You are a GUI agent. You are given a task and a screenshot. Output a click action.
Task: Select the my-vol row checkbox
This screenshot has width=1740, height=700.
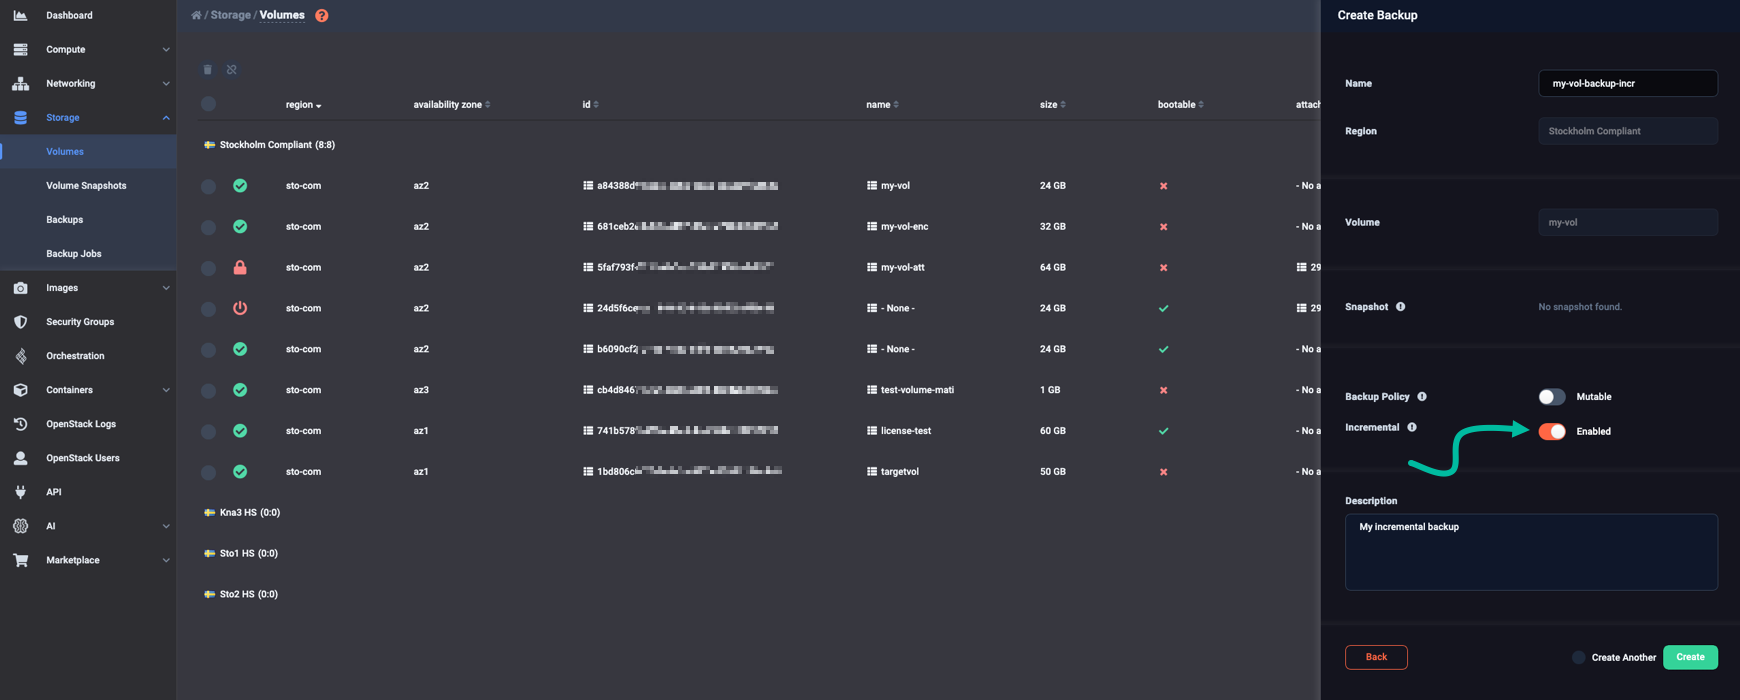point(208,186)
